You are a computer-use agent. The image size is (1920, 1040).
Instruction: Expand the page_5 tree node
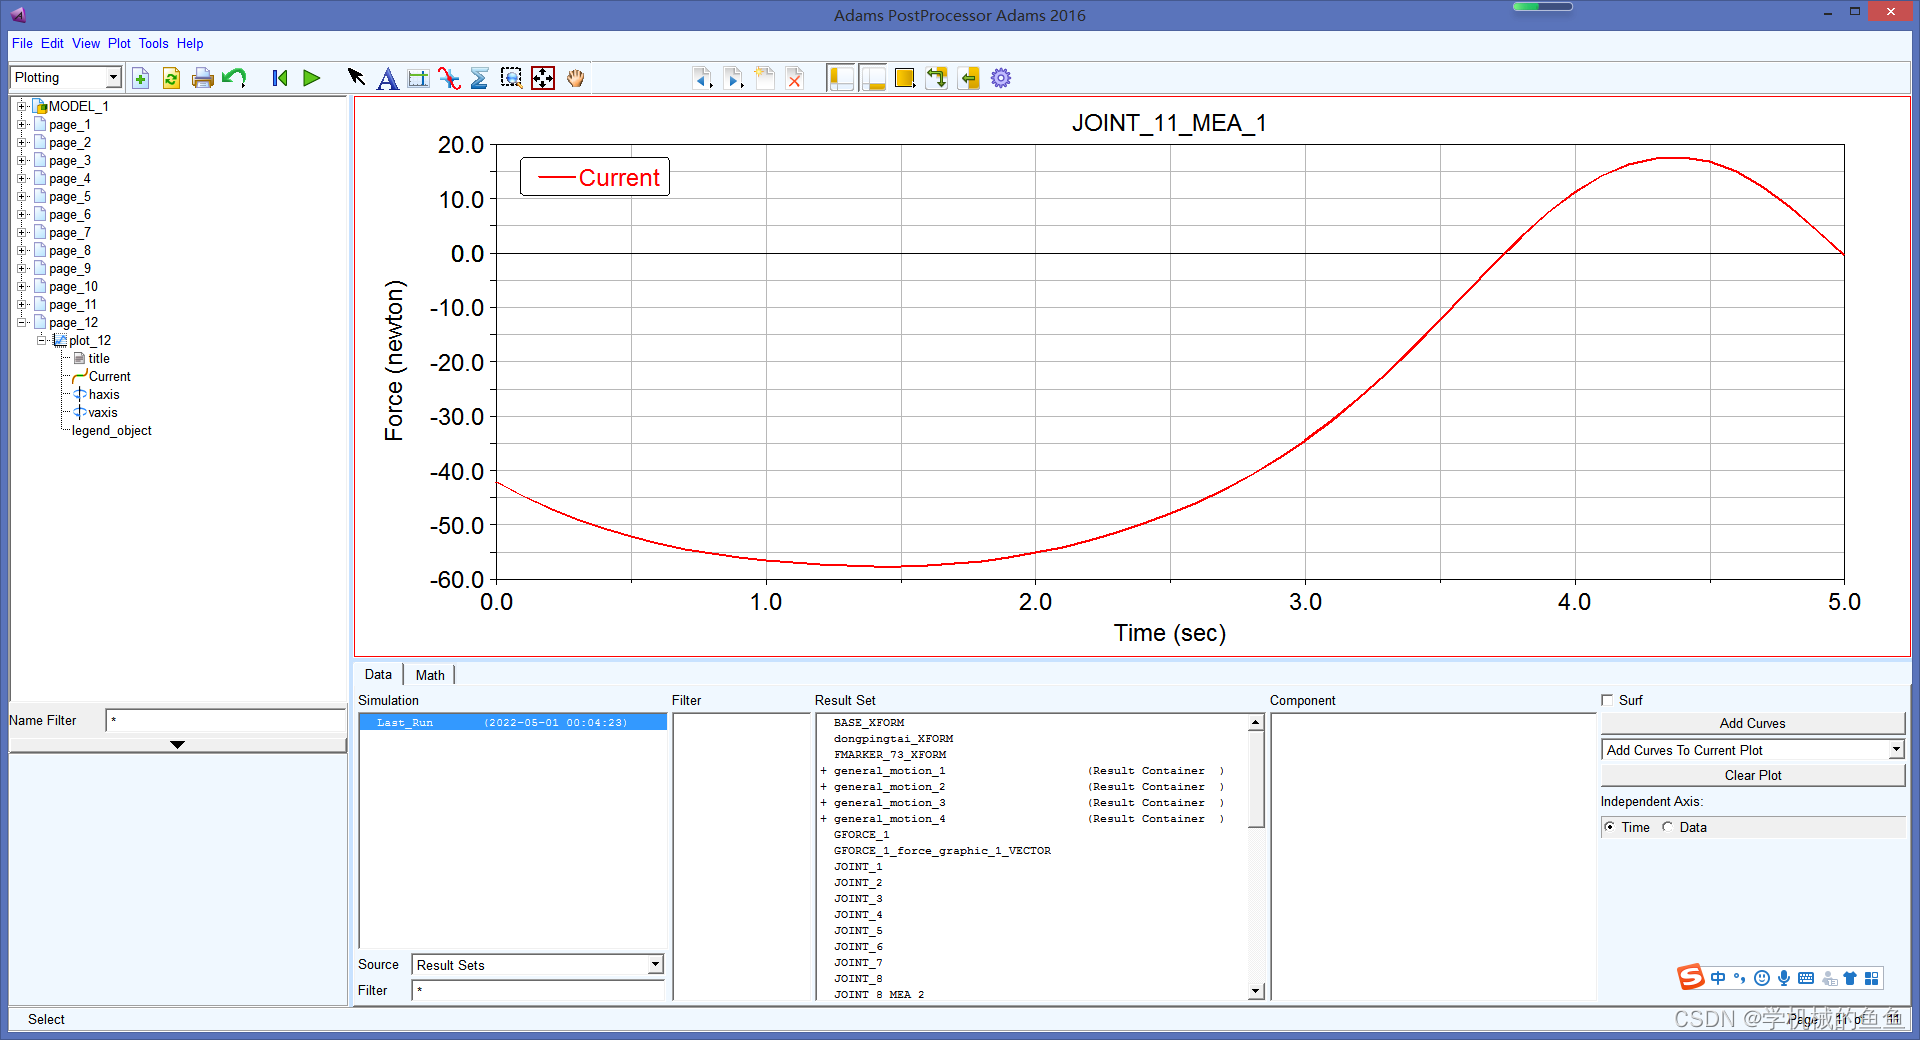[x=21, y=197]
